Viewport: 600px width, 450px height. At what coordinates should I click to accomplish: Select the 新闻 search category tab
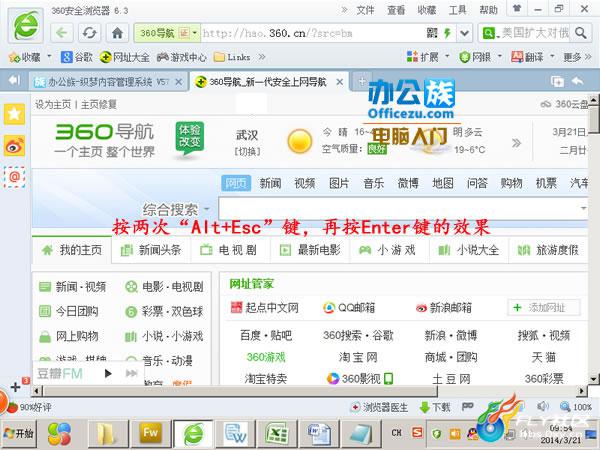pos(271,183)
